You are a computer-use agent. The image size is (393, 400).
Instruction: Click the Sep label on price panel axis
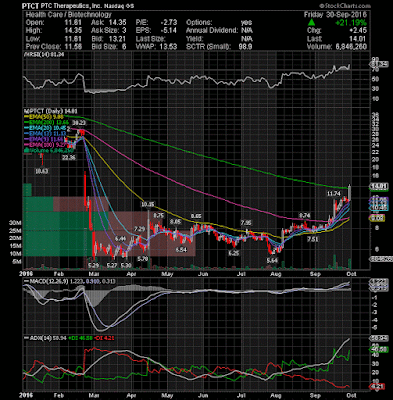coord(315,274)
